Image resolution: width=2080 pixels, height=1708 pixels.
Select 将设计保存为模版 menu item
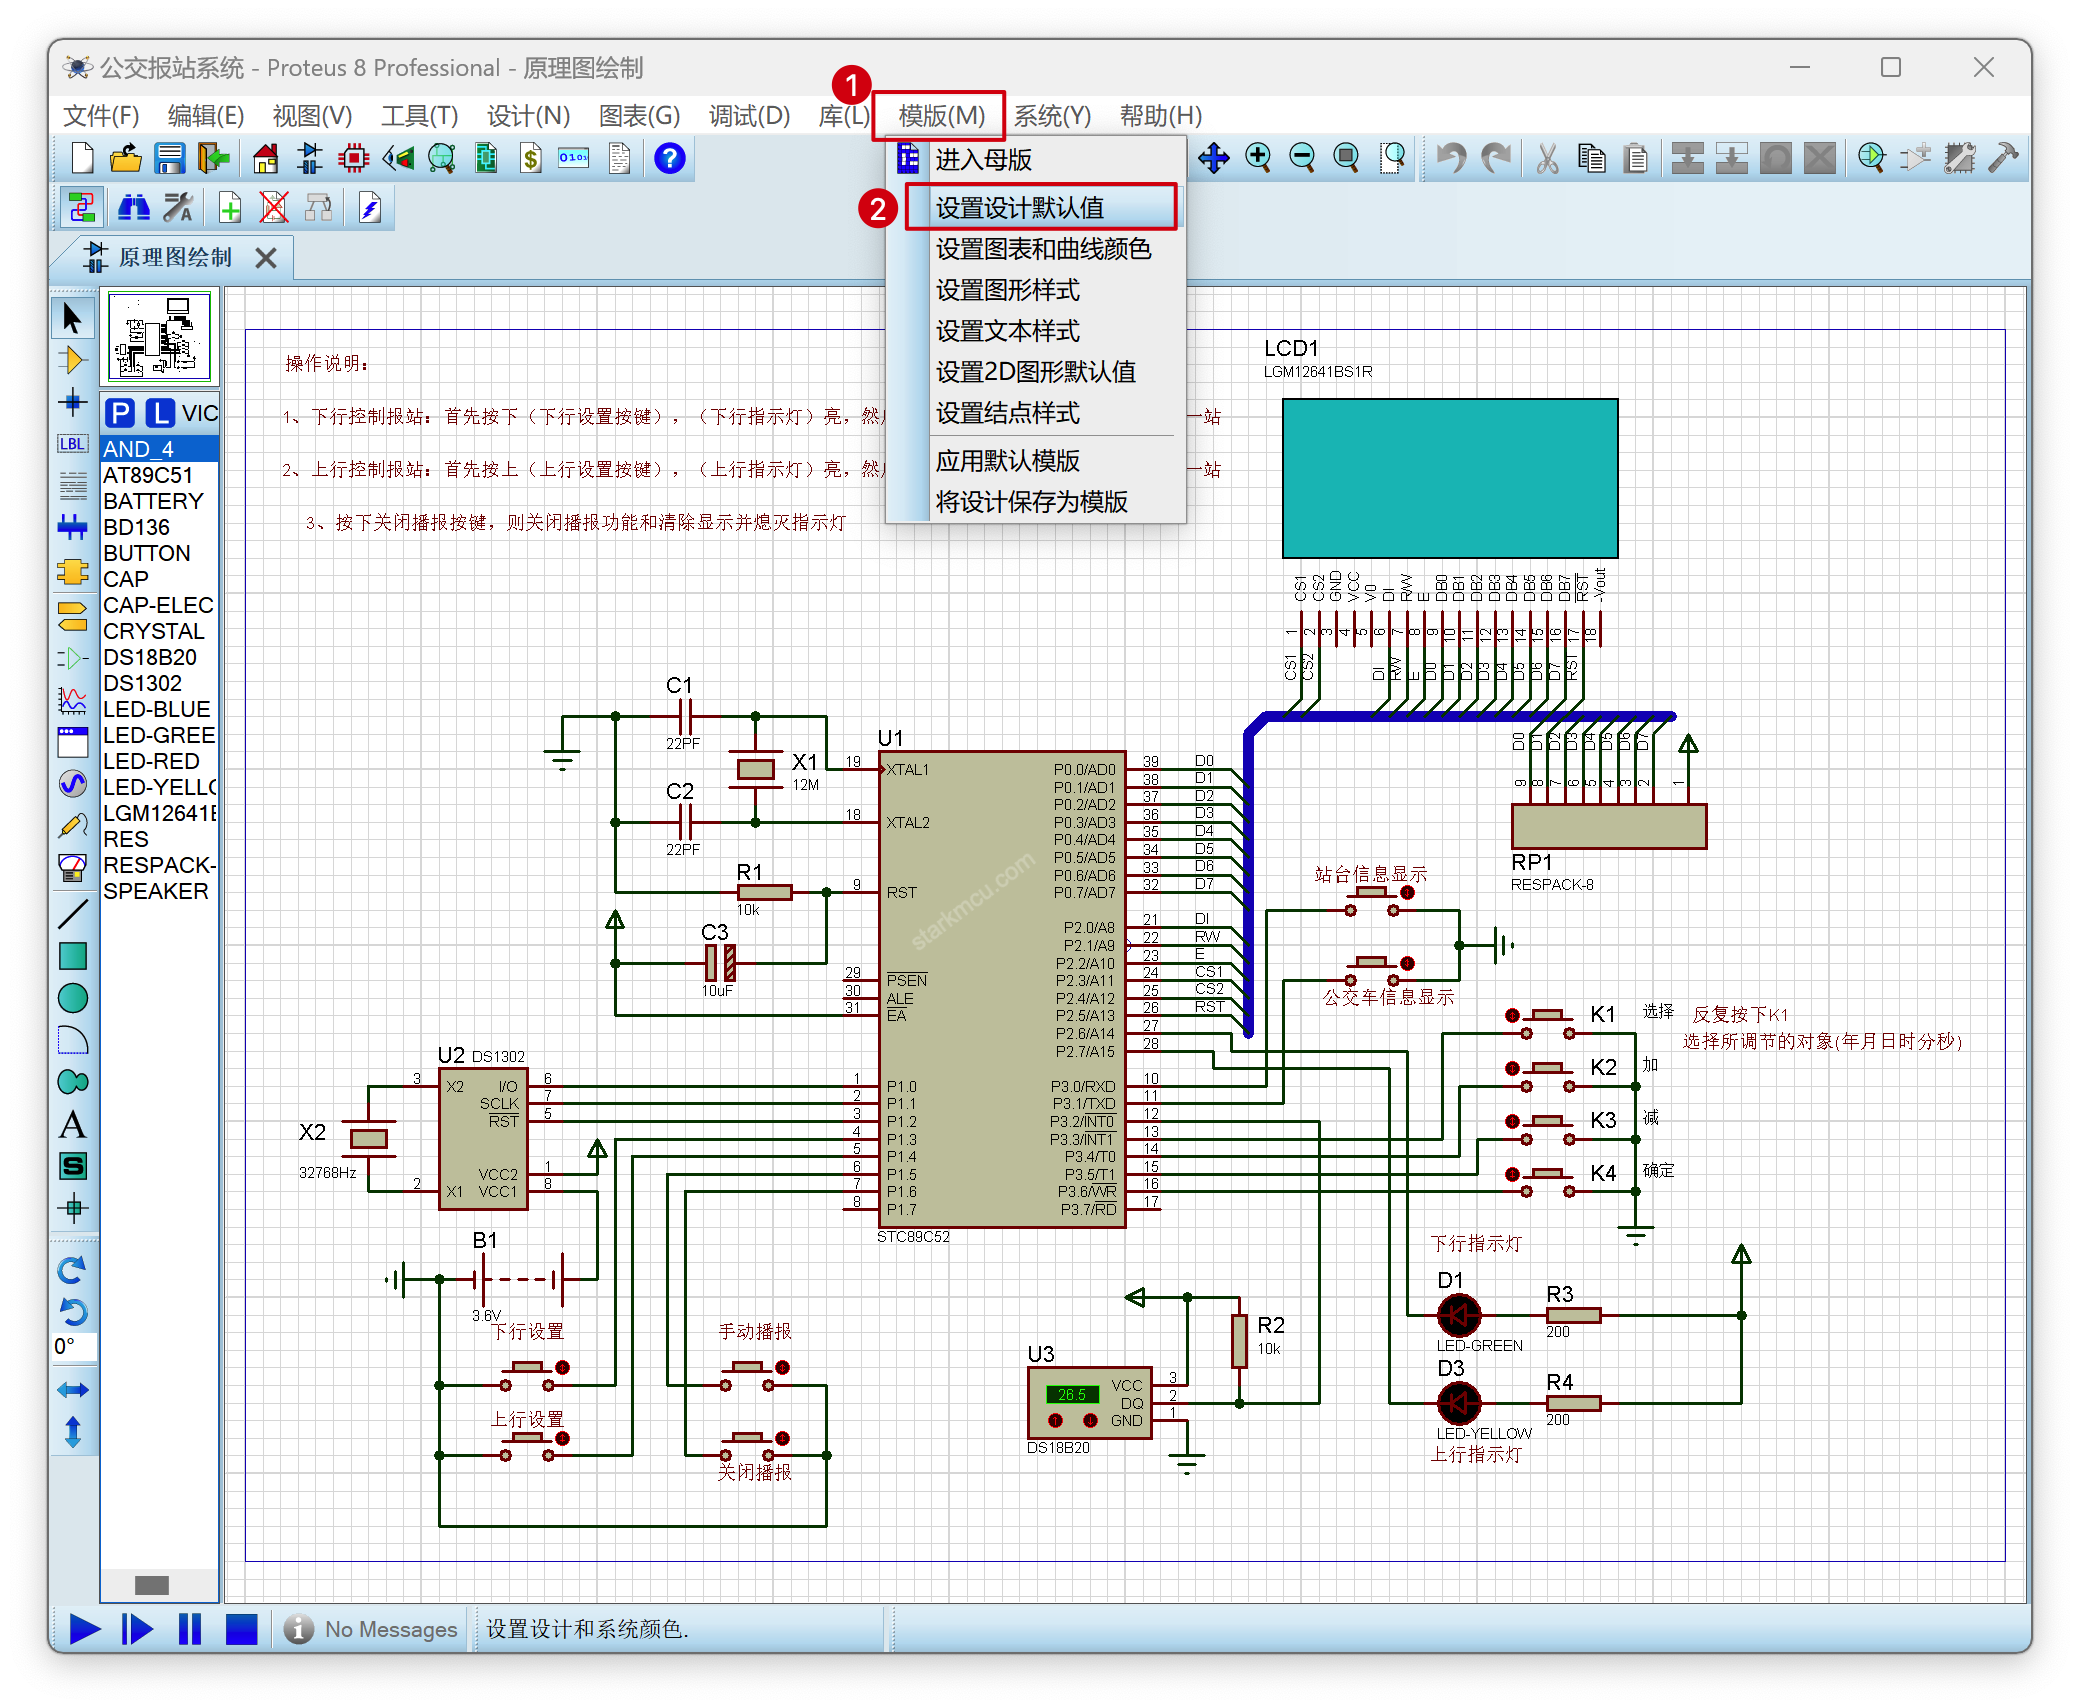coord(1031,502)
